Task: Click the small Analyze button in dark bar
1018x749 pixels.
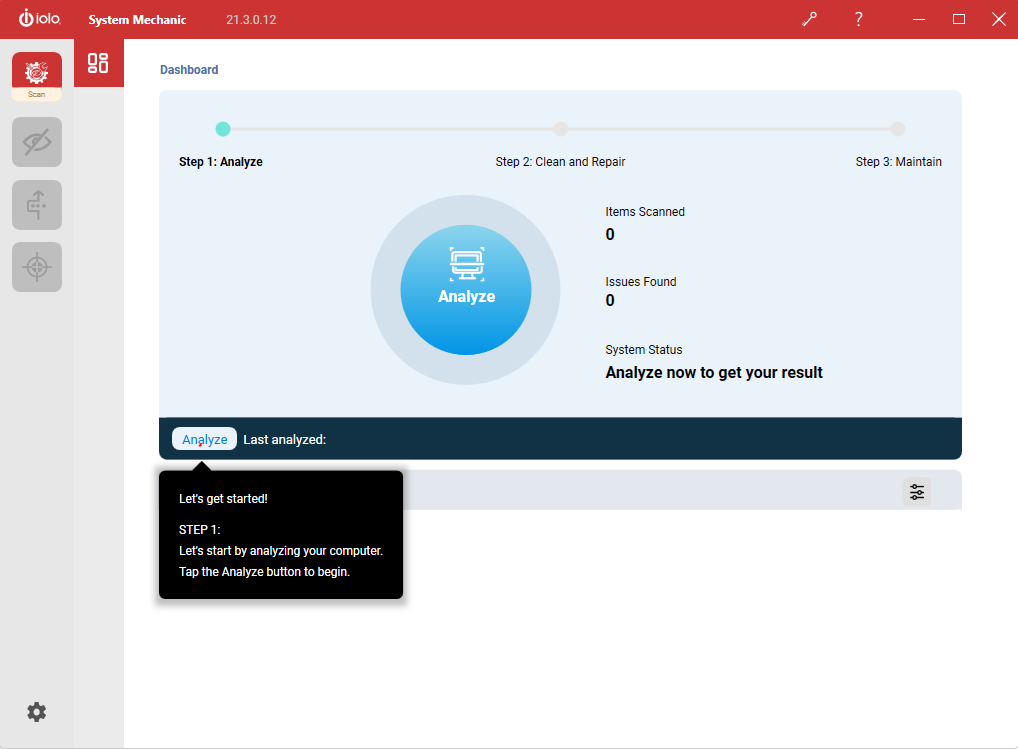Action: 205,439
